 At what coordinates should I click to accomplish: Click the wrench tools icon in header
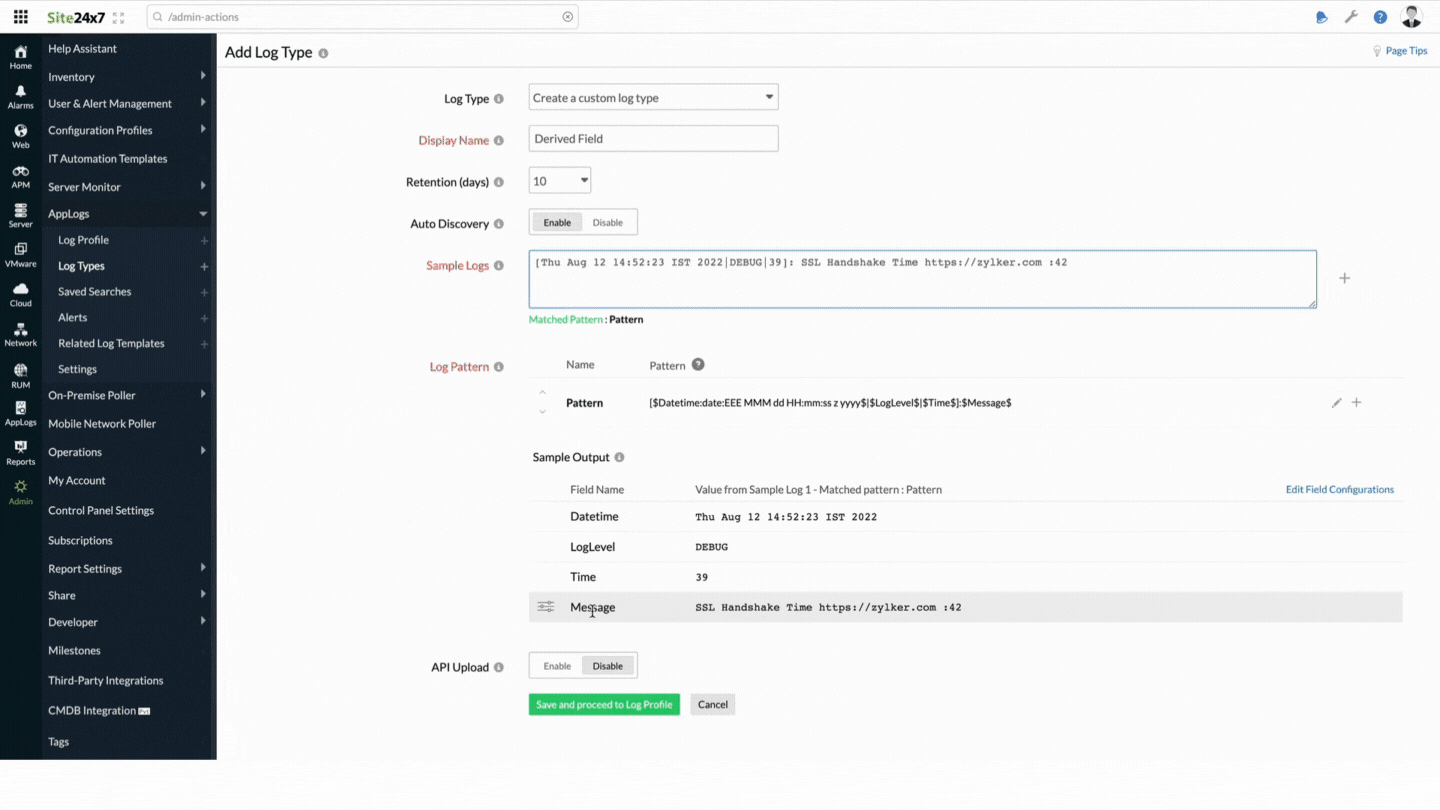(x=1351, y=17)
